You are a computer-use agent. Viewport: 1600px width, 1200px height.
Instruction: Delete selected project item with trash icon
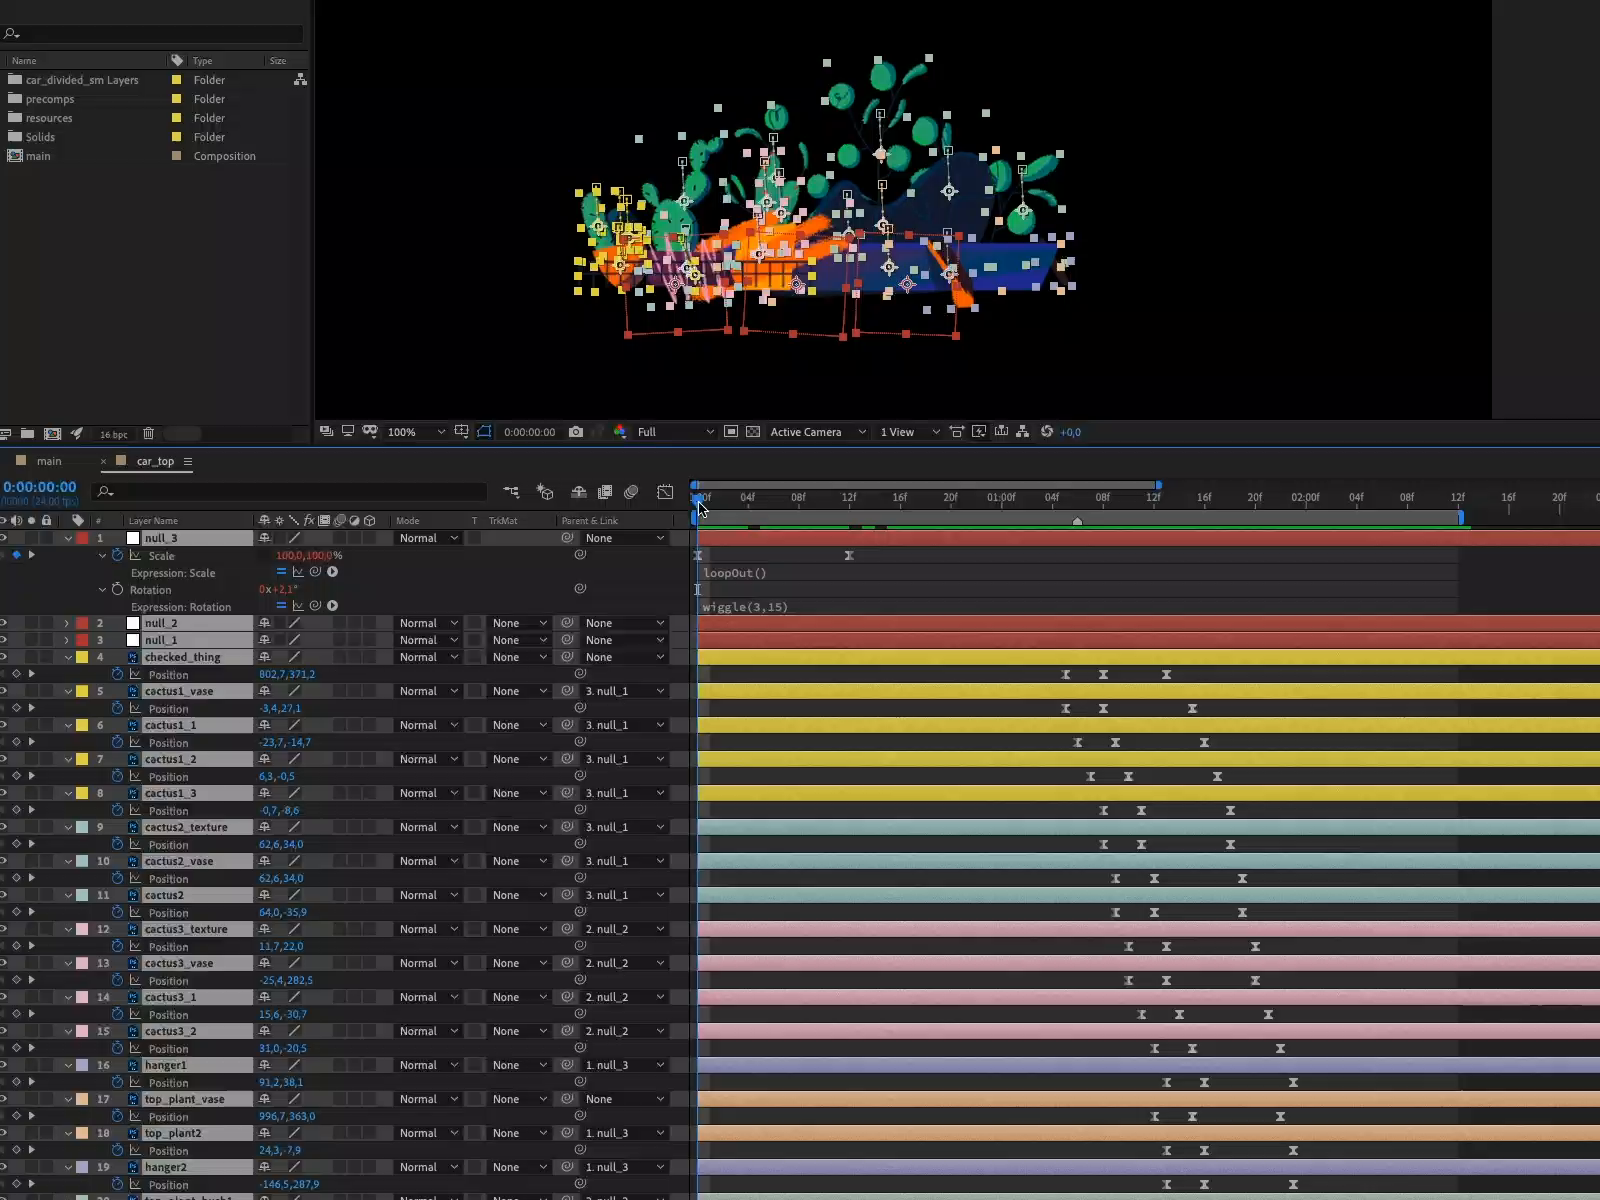click(x=148, y=434)
